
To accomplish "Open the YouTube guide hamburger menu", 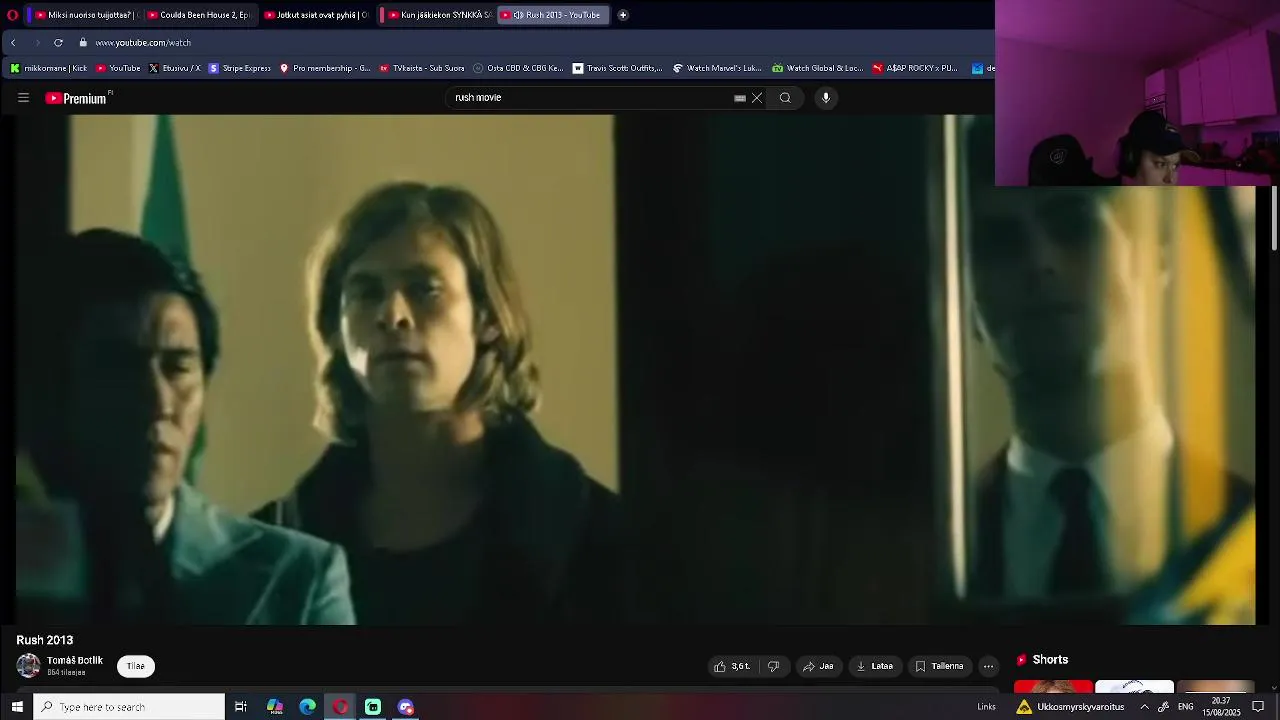I will 23,98.
